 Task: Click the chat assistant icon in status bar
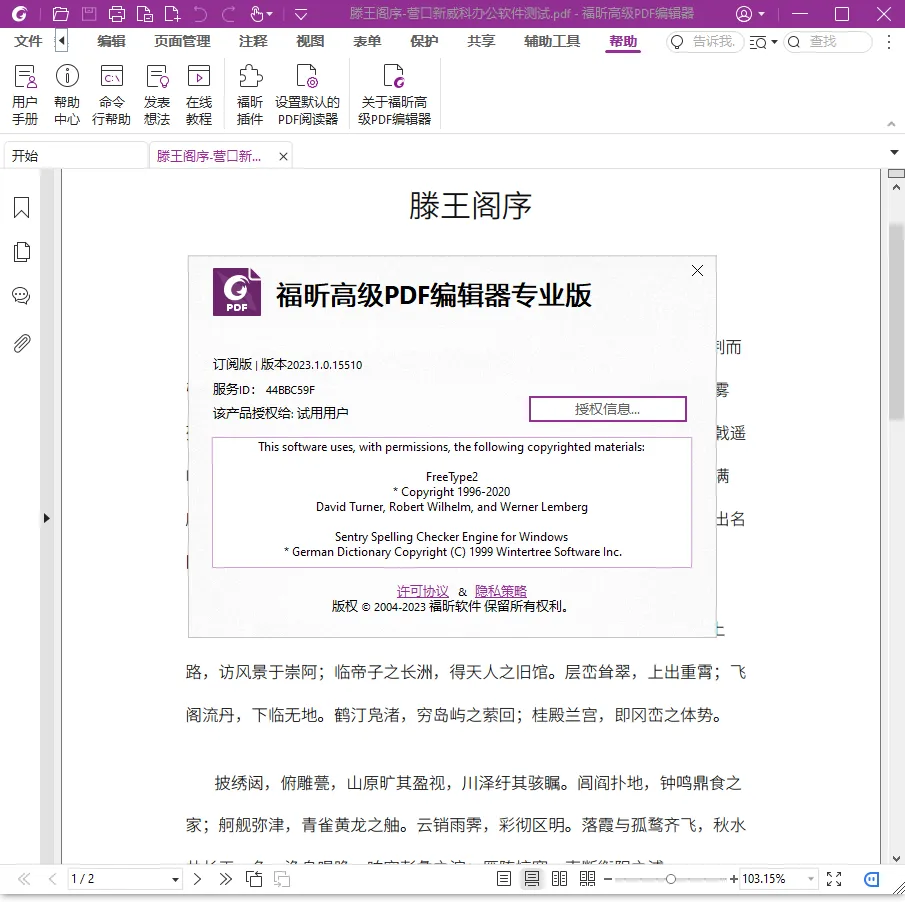872,879
